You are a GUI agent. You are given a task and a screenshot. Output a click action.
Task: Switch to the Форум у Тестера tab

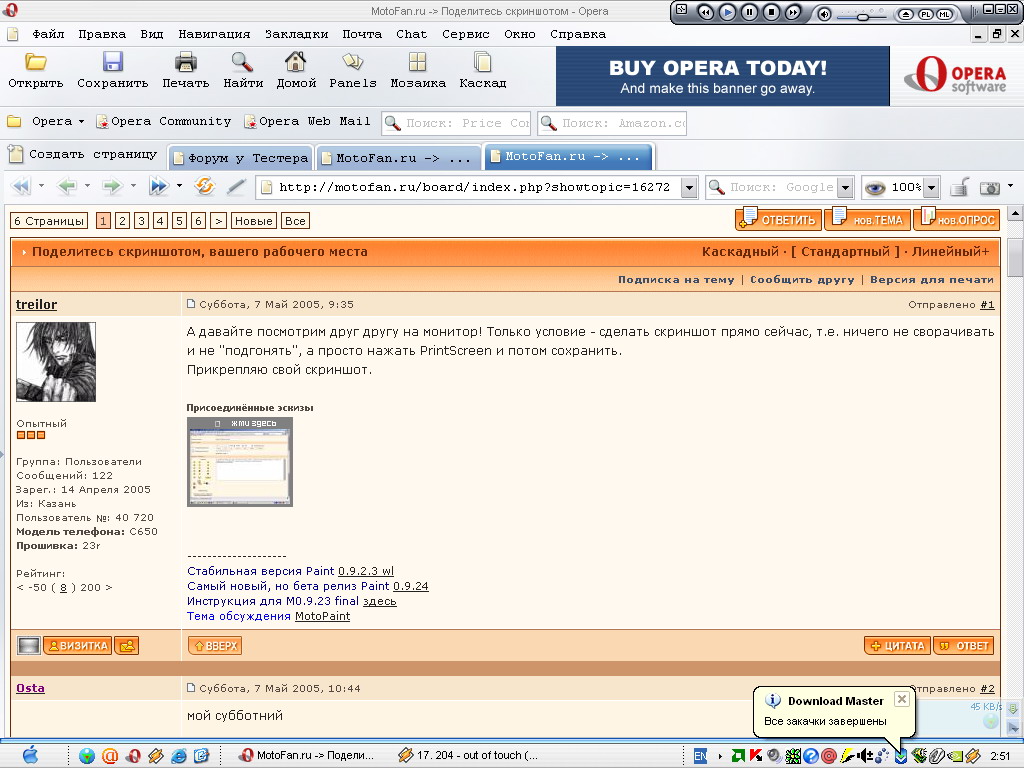click(240, 157)
